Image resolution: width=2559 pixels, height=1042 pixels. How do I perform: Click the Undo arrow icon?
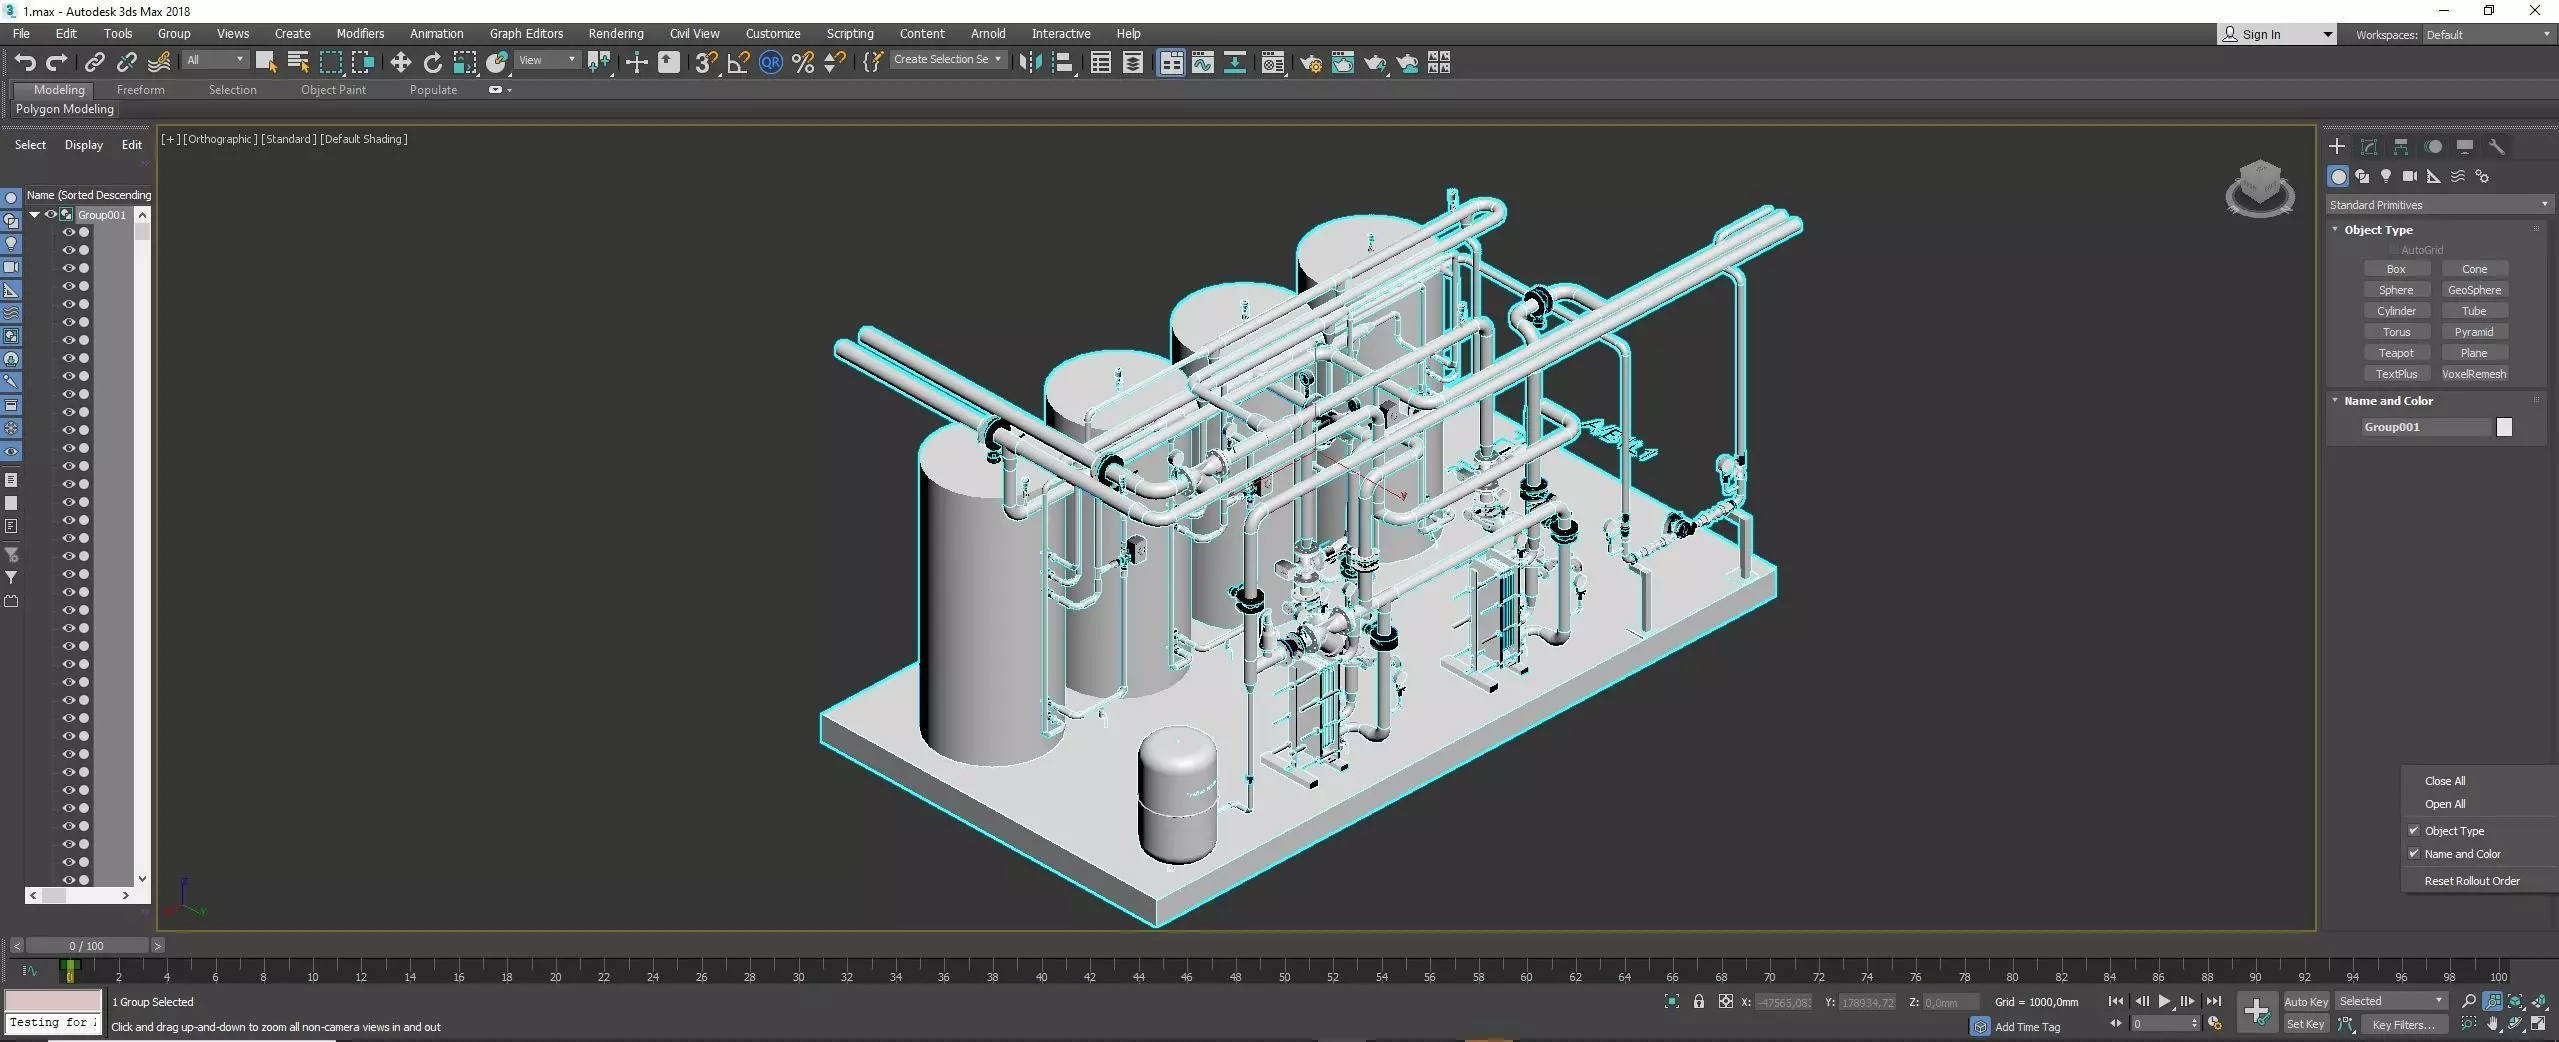tap(25, 63)
